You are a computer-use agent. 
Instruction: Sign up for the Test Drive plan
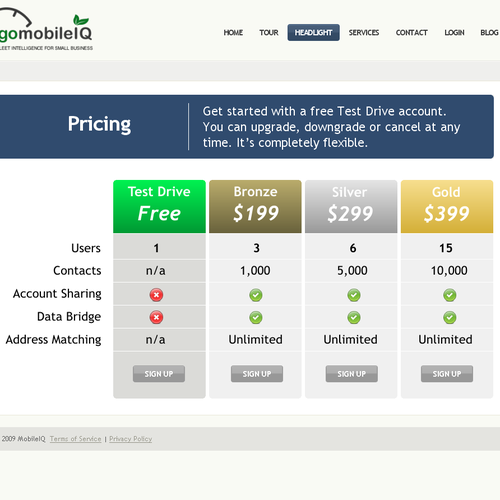159,374
